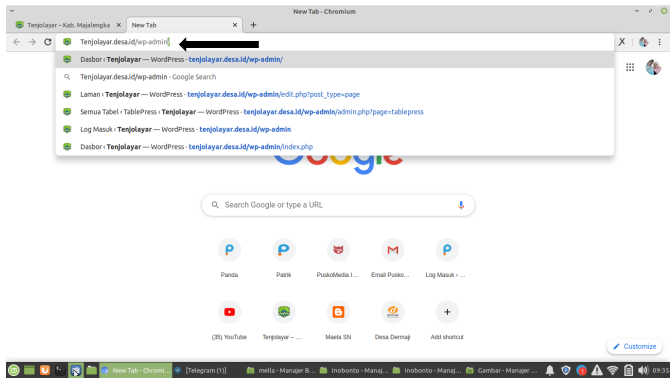
Task: Click the Search Google or type a URL box
Action: pyautogui.click(x=338, y=205)
